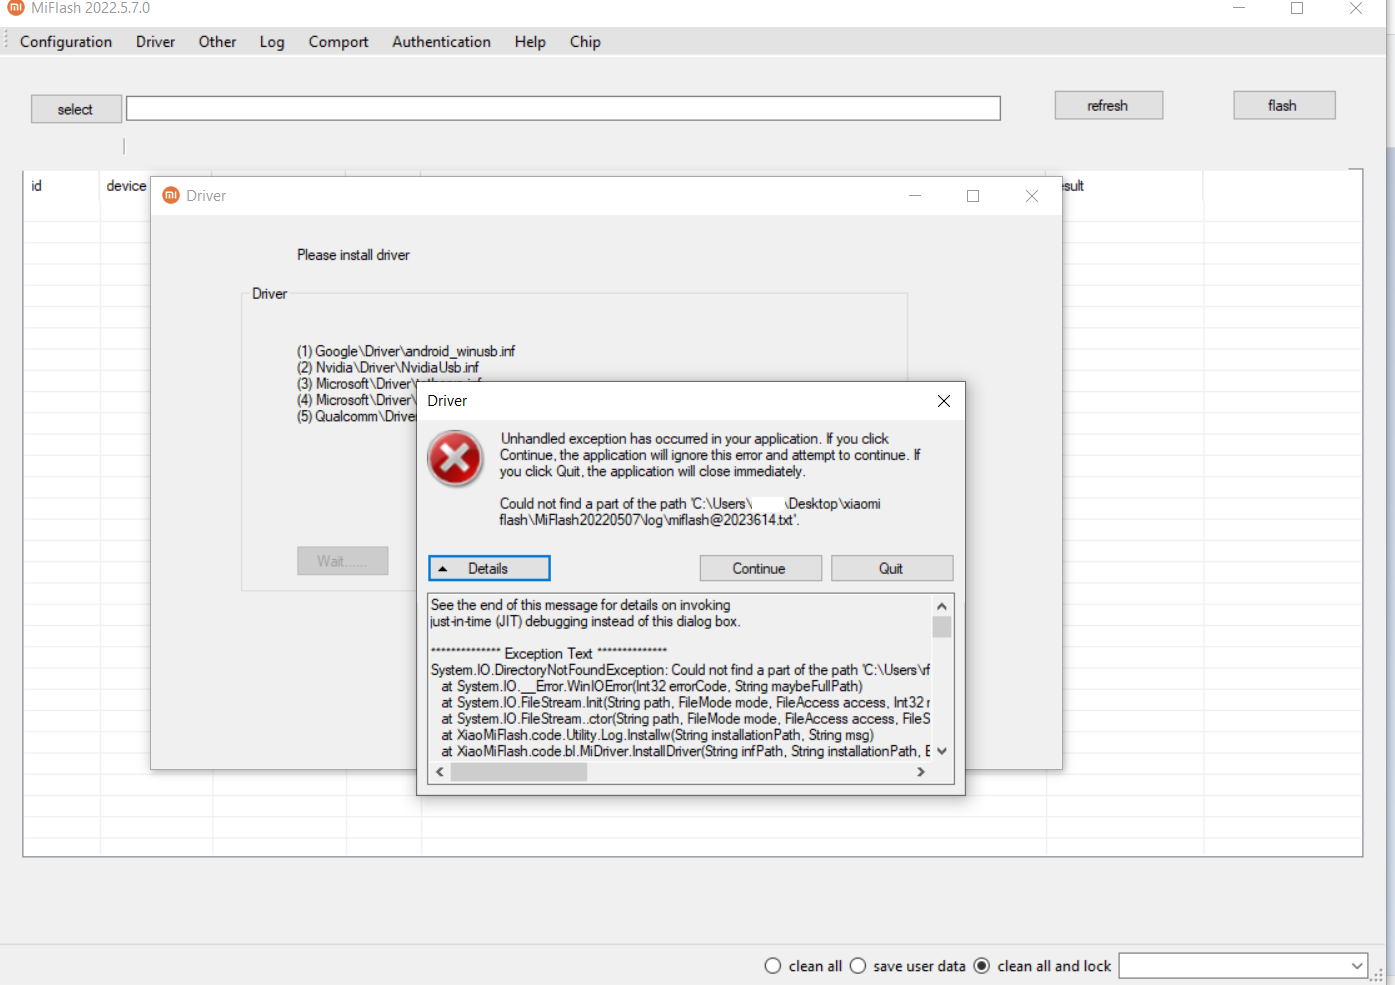This screenshot has height=985, width=1395.
Task: Click the Mi logo in Driver window title
Action: [x=171, y=195]
